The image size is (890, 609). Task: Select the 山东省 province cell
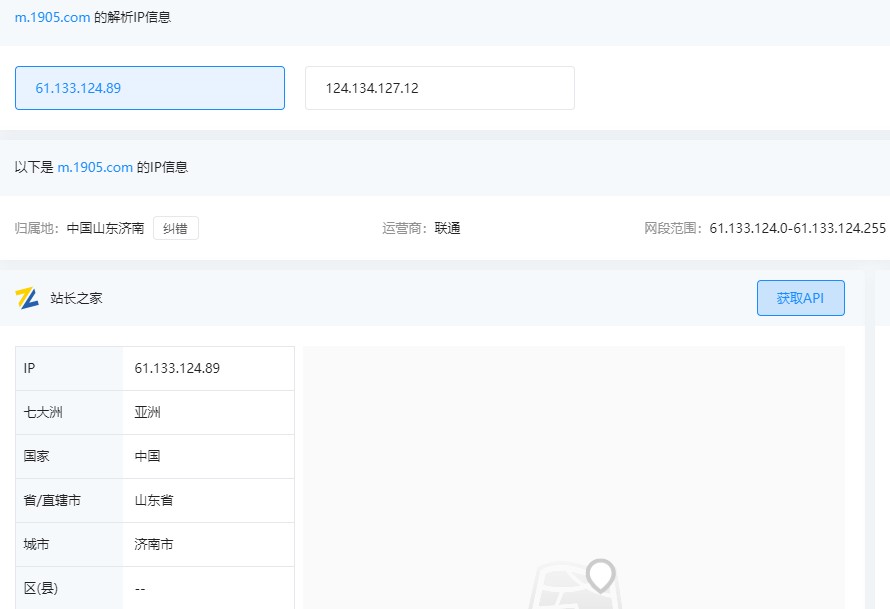154,501
